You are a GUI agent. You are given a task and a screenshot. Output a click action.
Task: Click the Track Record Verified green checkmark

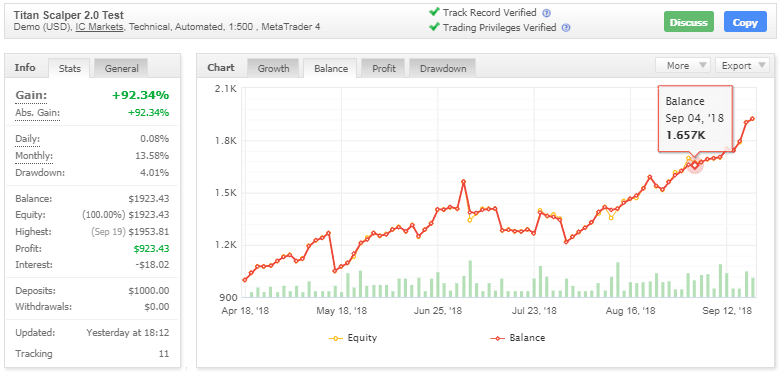pyautogui.click(x=434, y=12)
